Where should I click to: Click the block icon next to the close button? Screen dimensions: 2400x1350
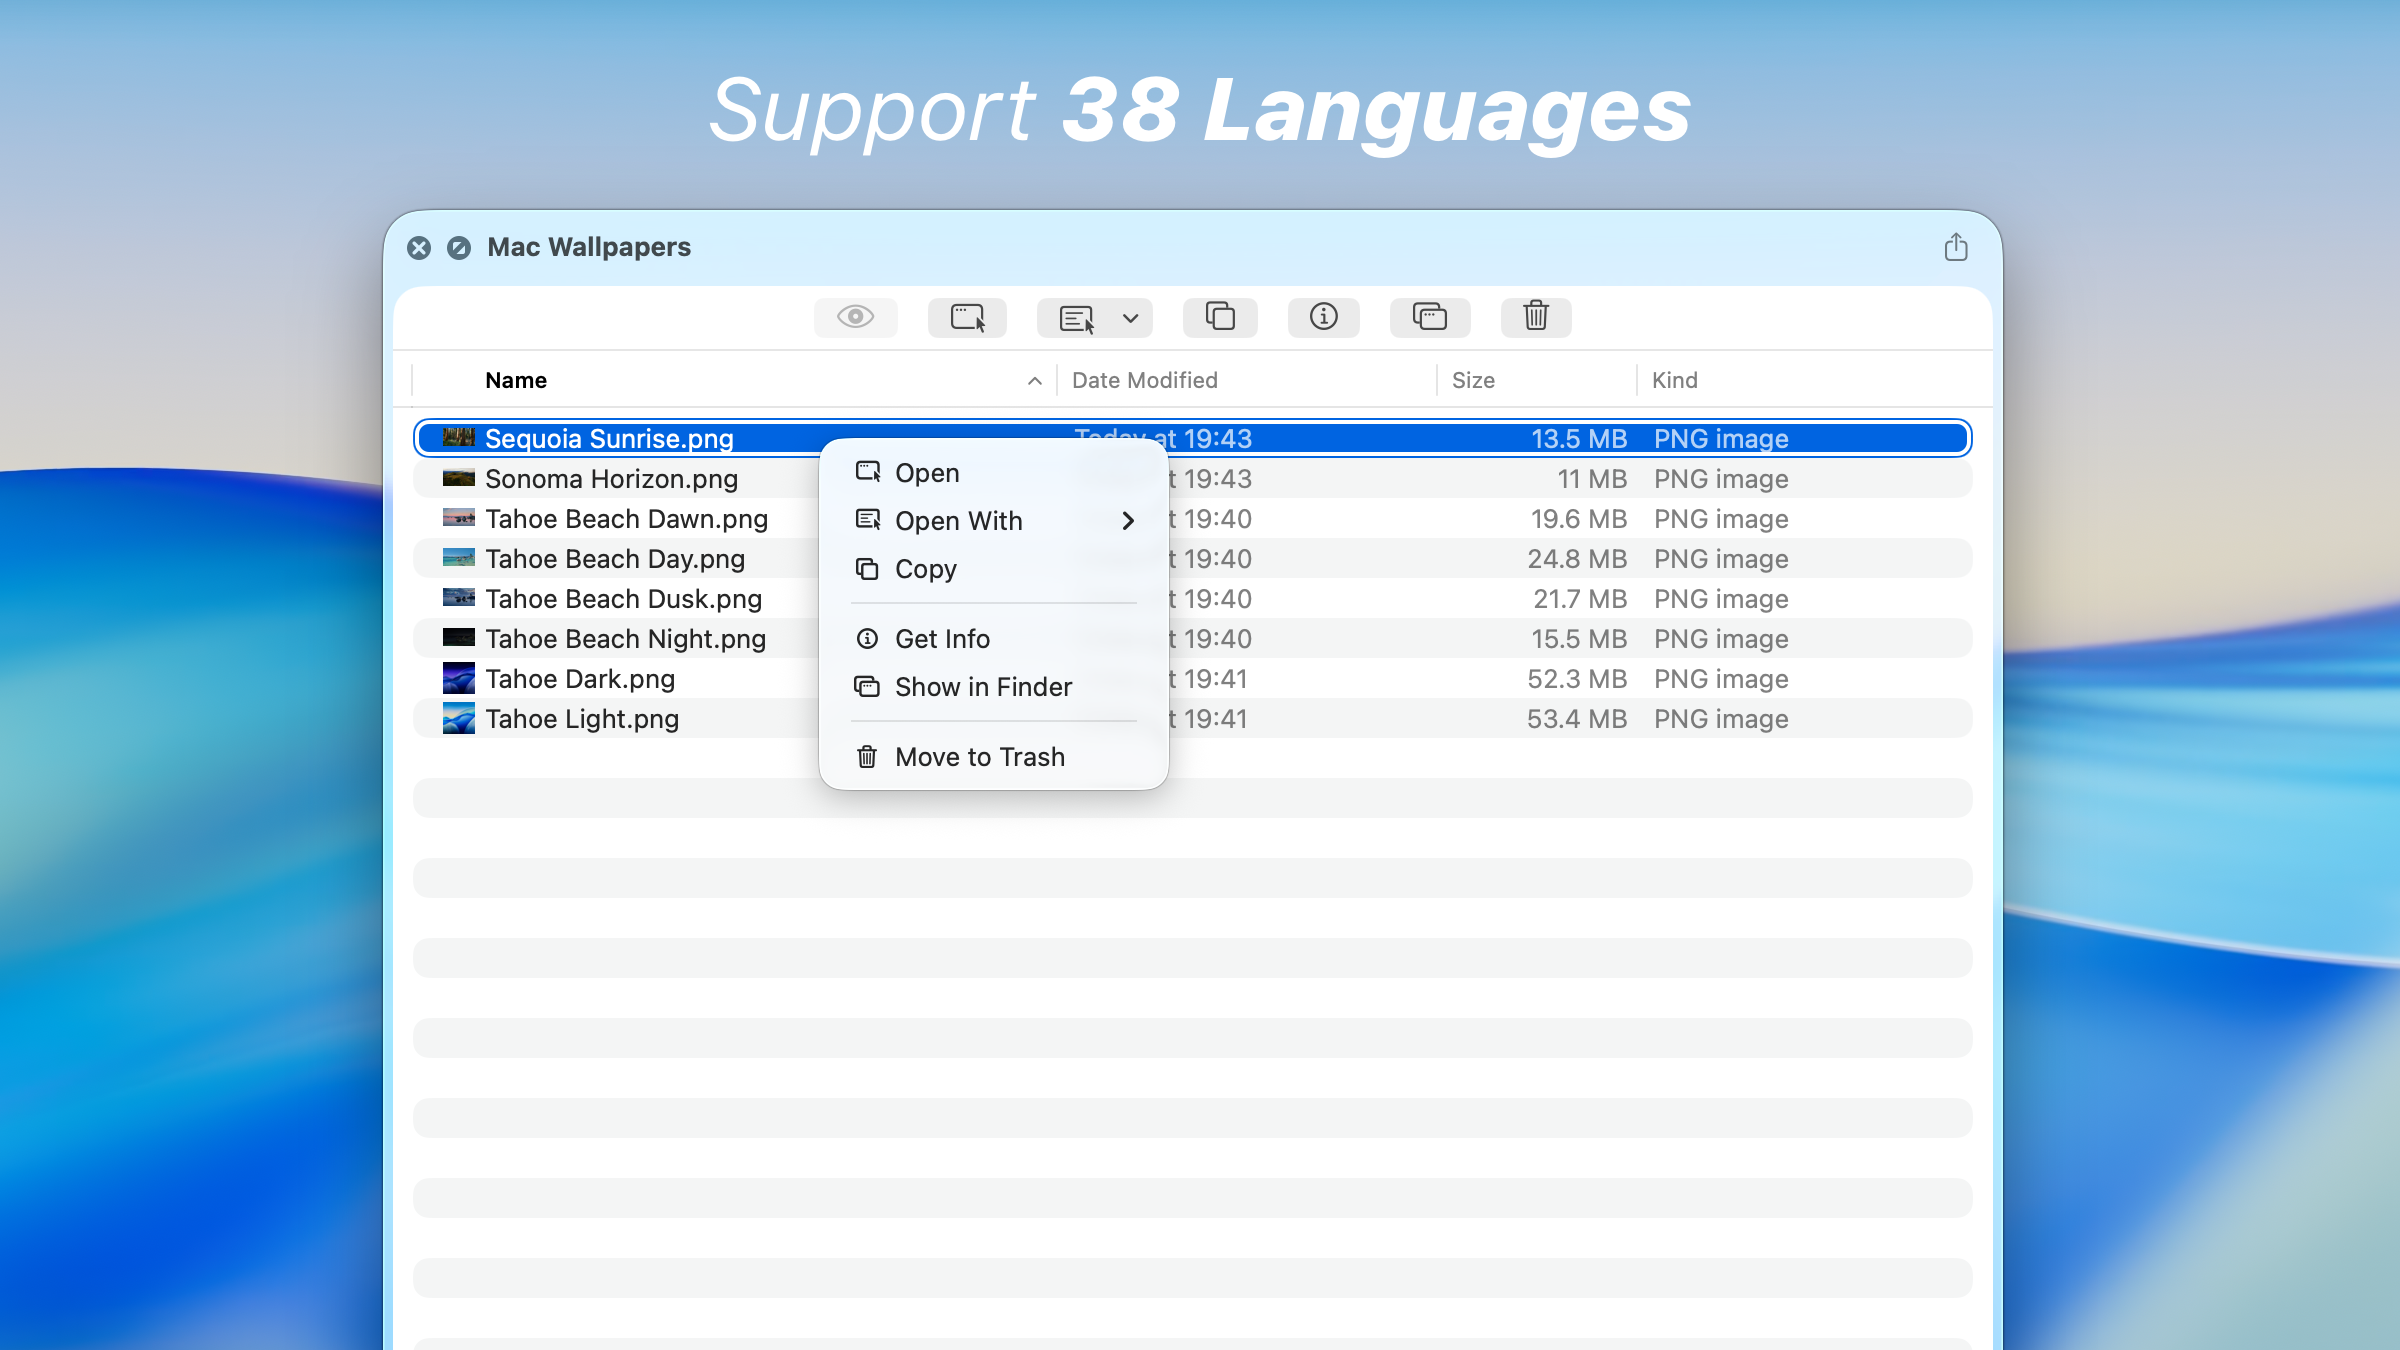coord(459,248)
